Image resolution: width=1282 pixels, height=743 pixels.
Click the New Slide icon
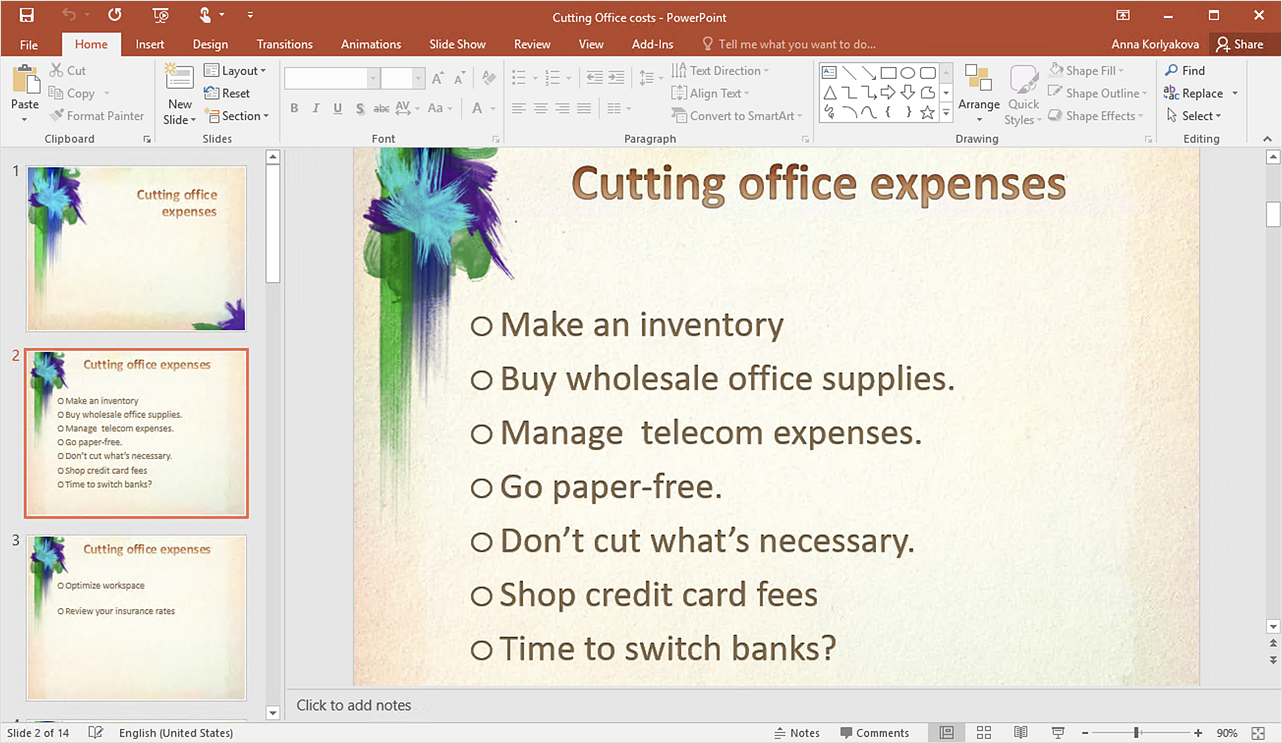point(180,84)
